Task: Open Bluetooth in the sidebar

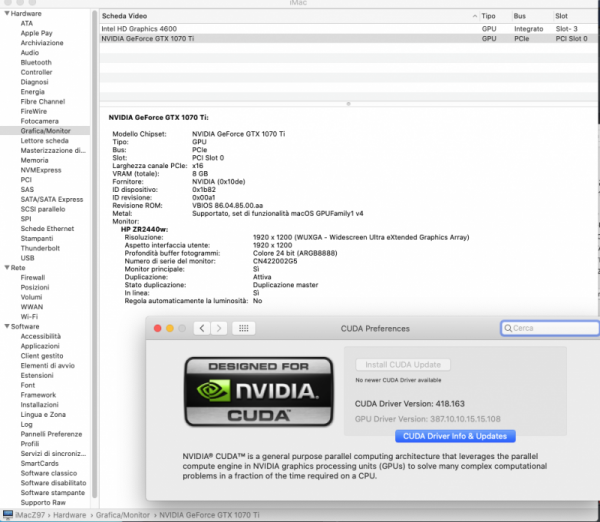Action: pos(36,62)
